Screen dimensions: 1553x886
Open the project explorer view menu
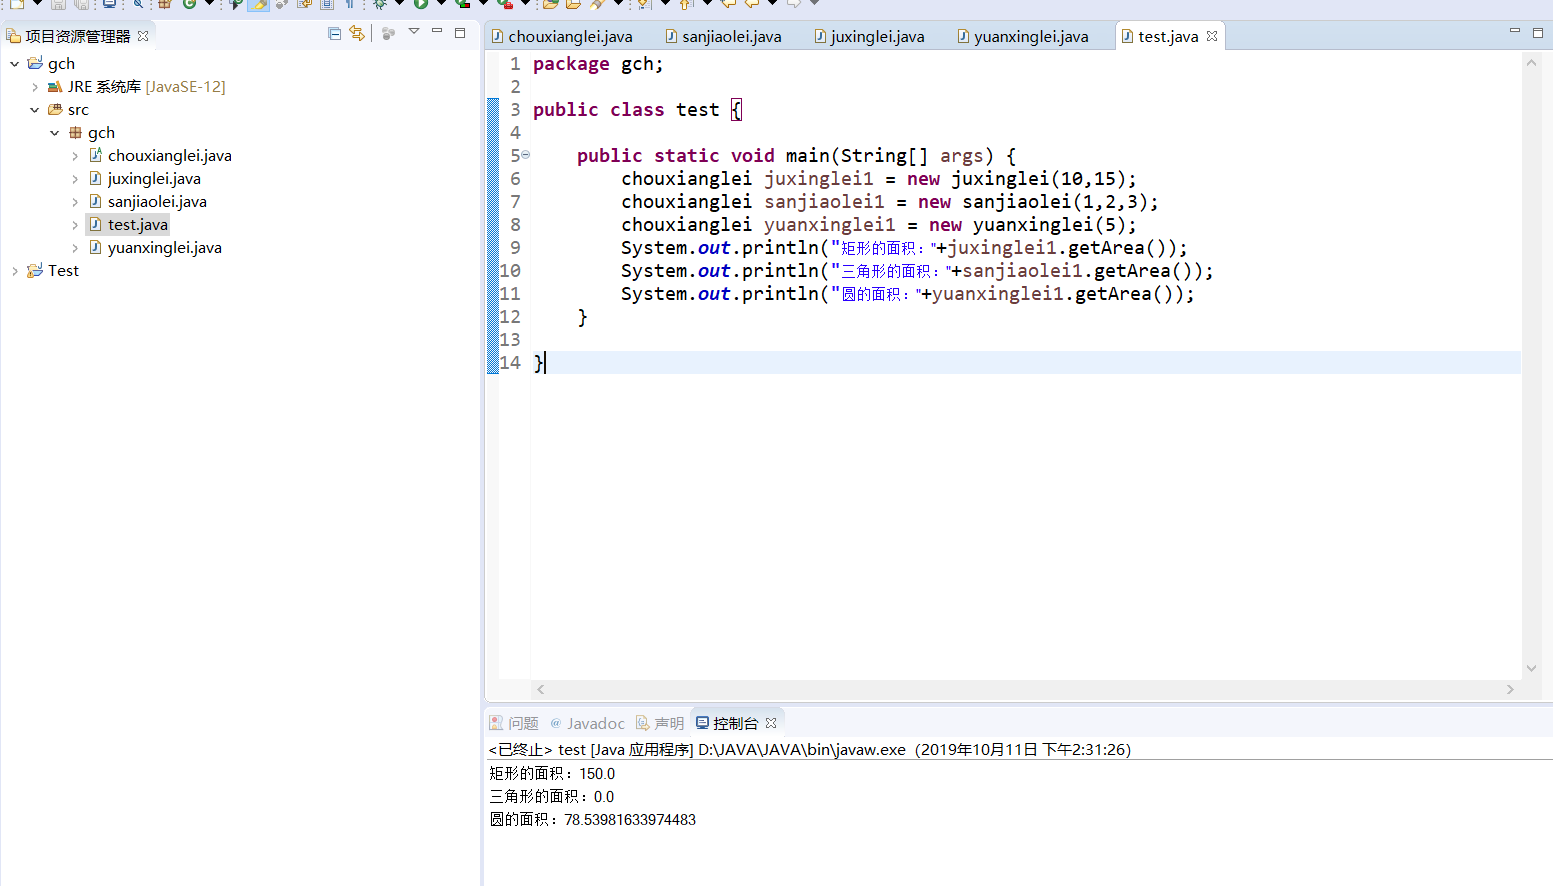click(x=414, y=32)
